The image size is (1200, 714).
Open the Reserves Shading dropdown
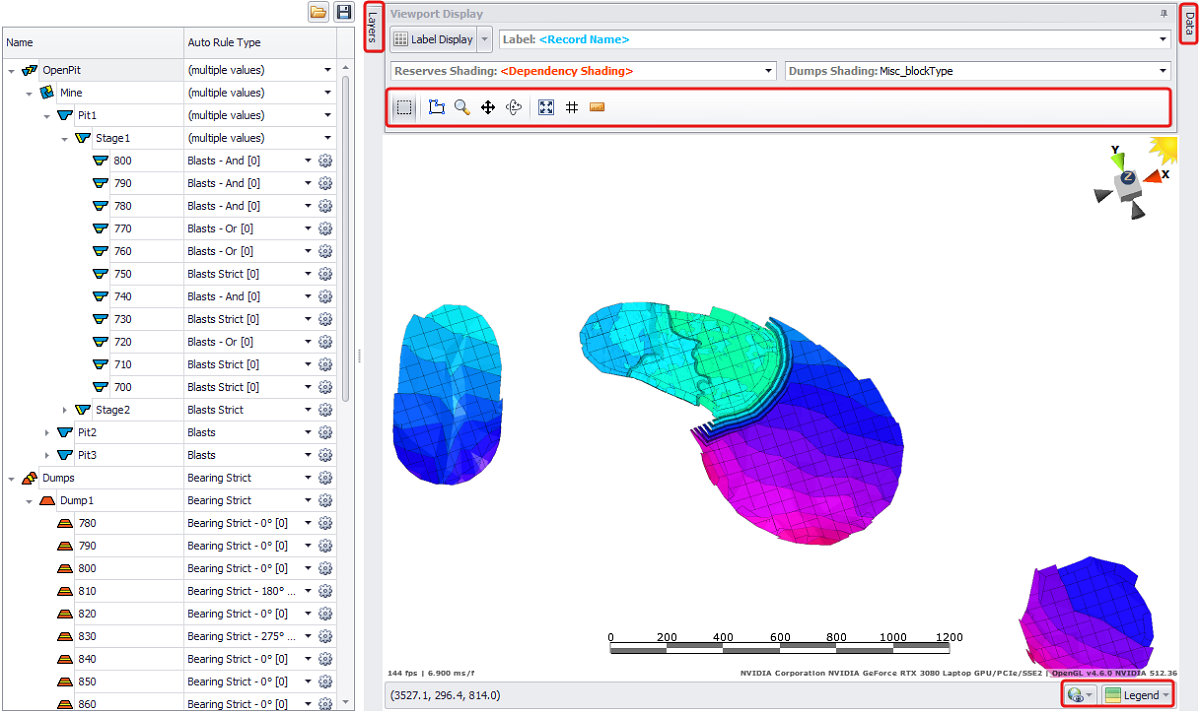768,72
